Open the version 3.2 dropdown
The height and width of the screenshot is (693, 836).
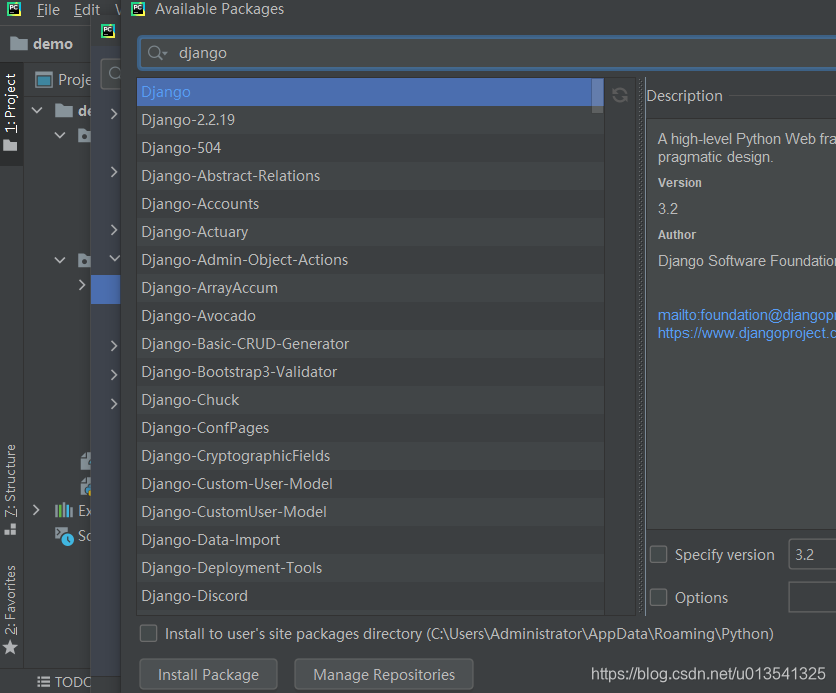point(812,554)
